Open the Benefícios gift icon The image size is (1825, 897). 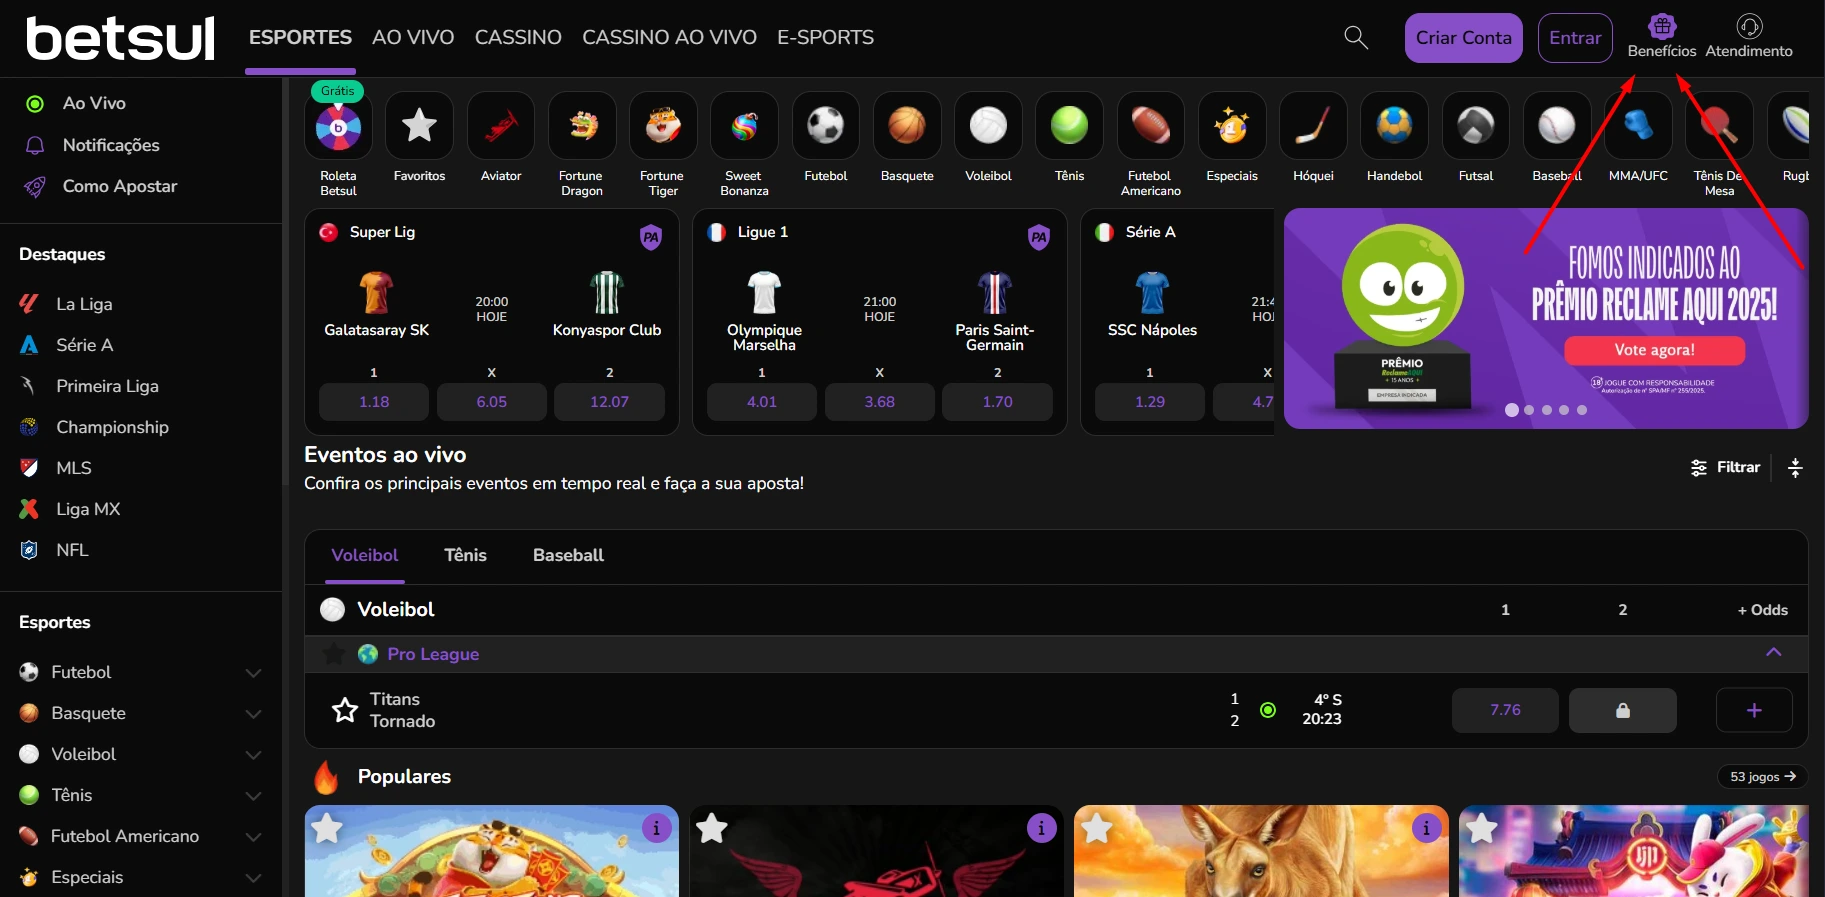(x=1661, y=27)
